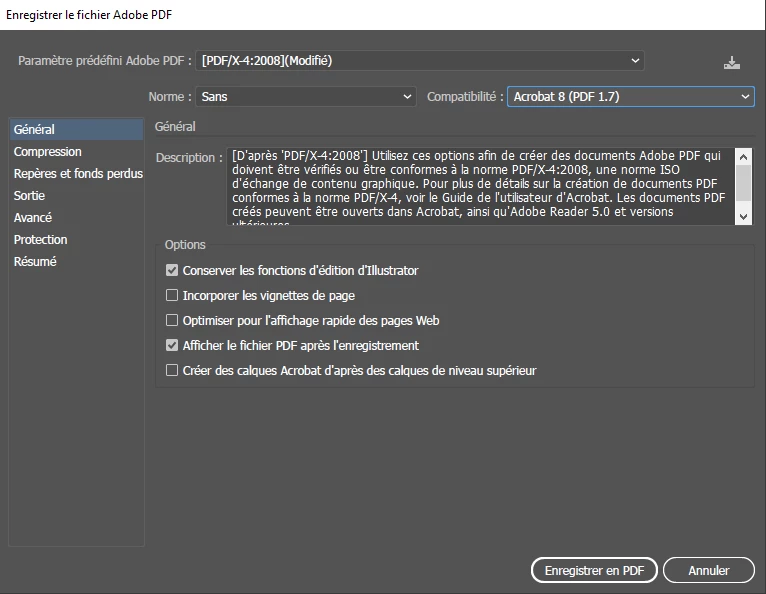
Task: Open the Repères et fonds perdus section
Action: [x=76, y=173]
